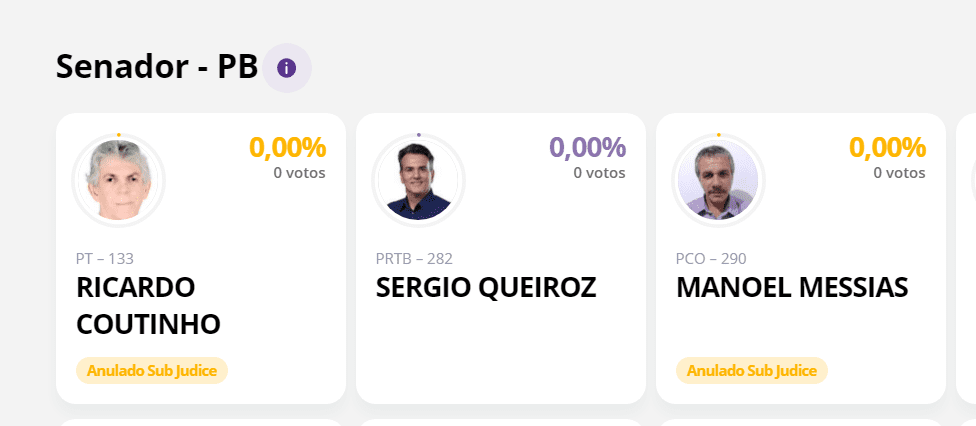Click Anulado Sub Judice badge under Ricardo Coutinho
The image size is (976, 426).
point(152,371)
